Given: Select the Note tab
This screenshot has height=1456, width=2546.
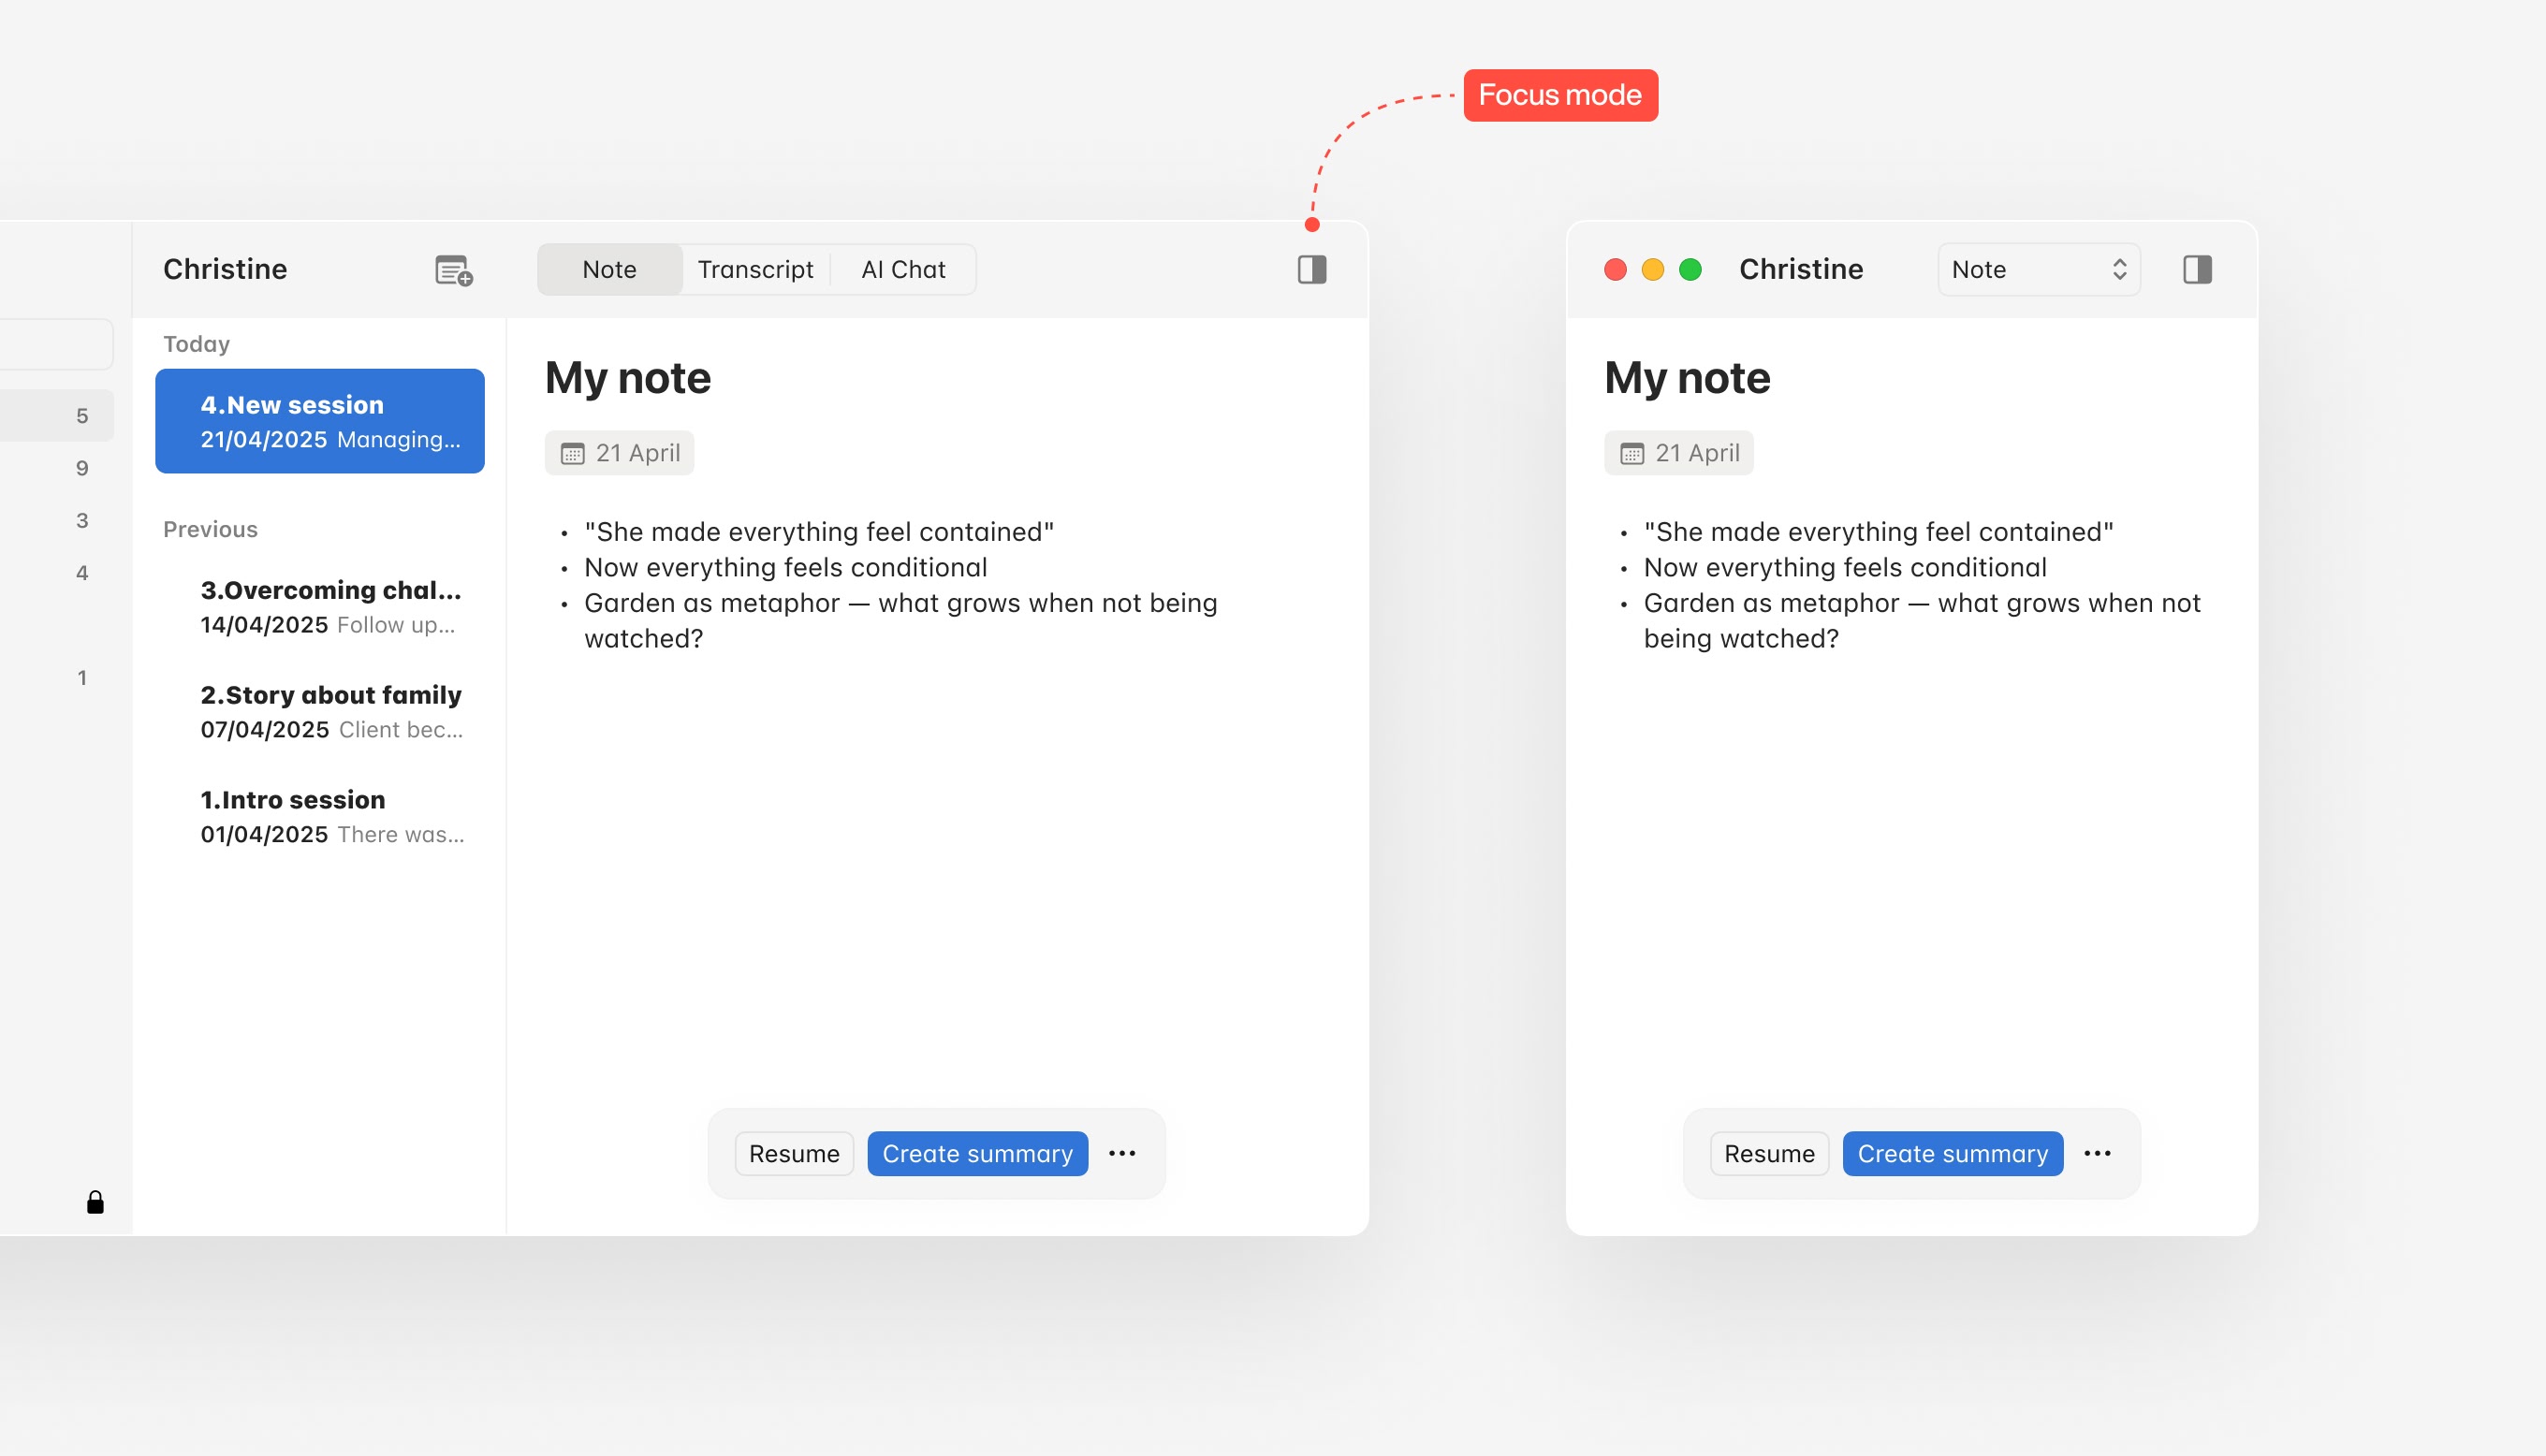Looking at the screenshot, I should tap(609, 270).
